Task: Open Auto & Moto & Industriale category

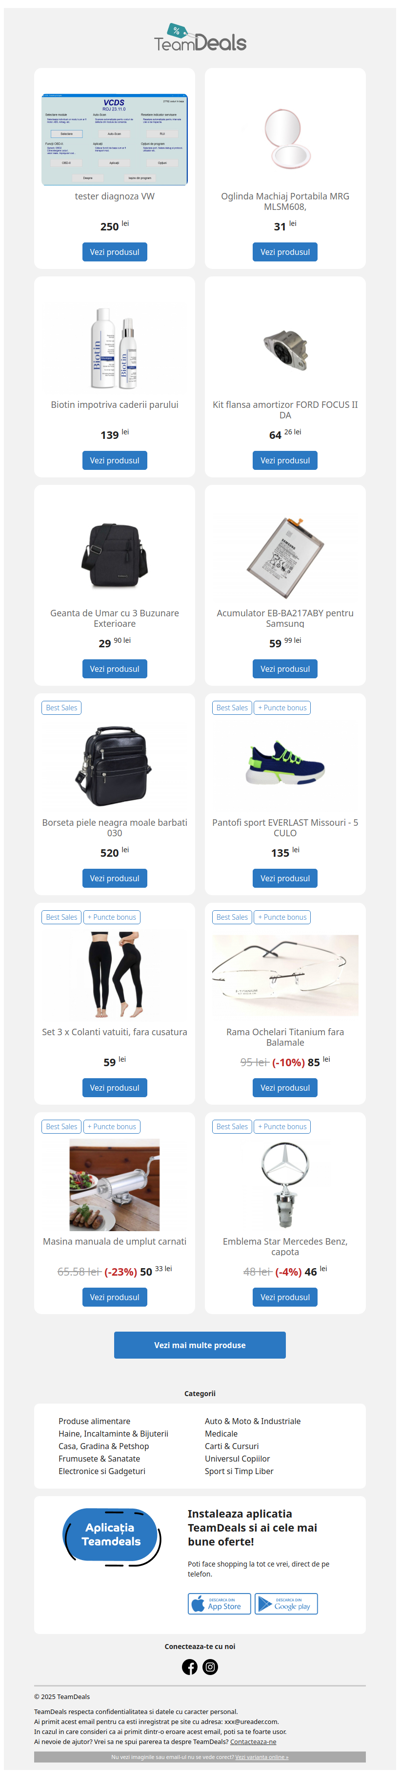Action: (x=253, y=1421)
